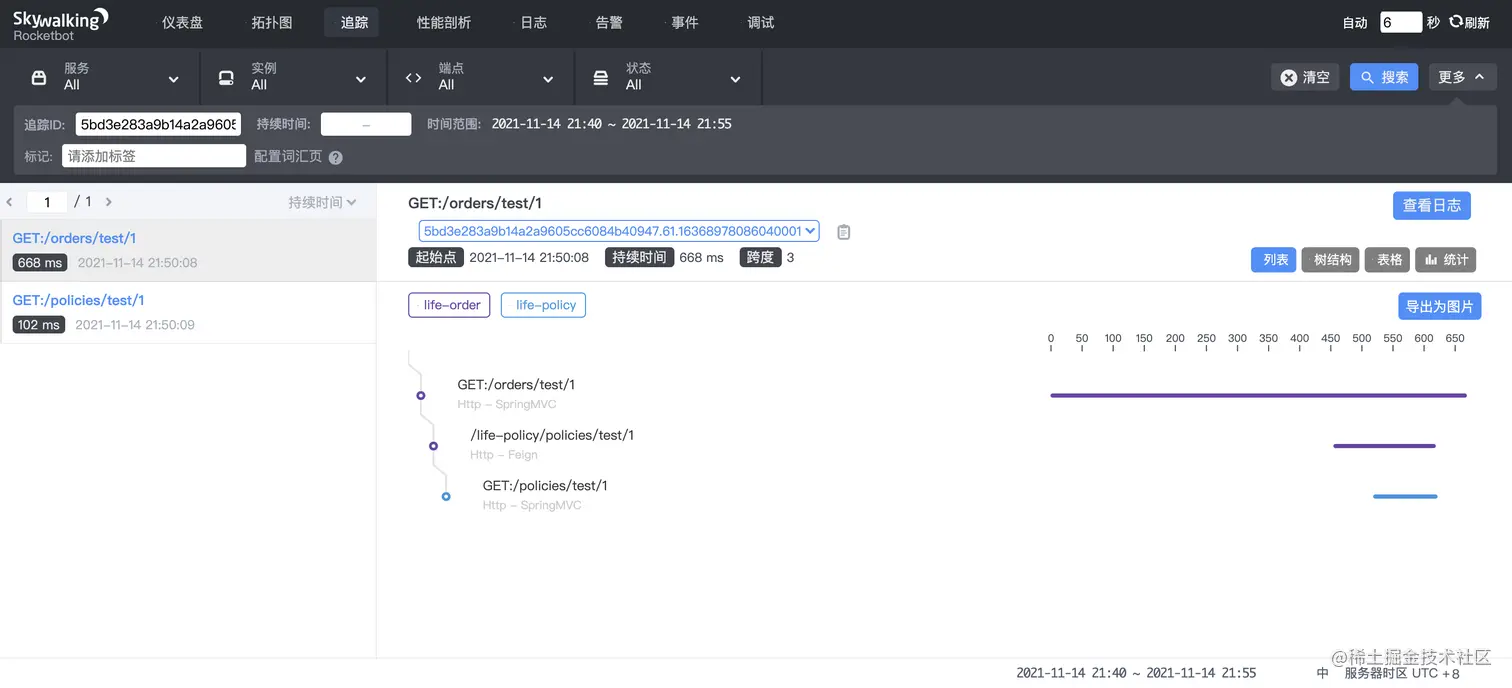Click the GET:/policies/test/1 blue duration bar

1405,496
